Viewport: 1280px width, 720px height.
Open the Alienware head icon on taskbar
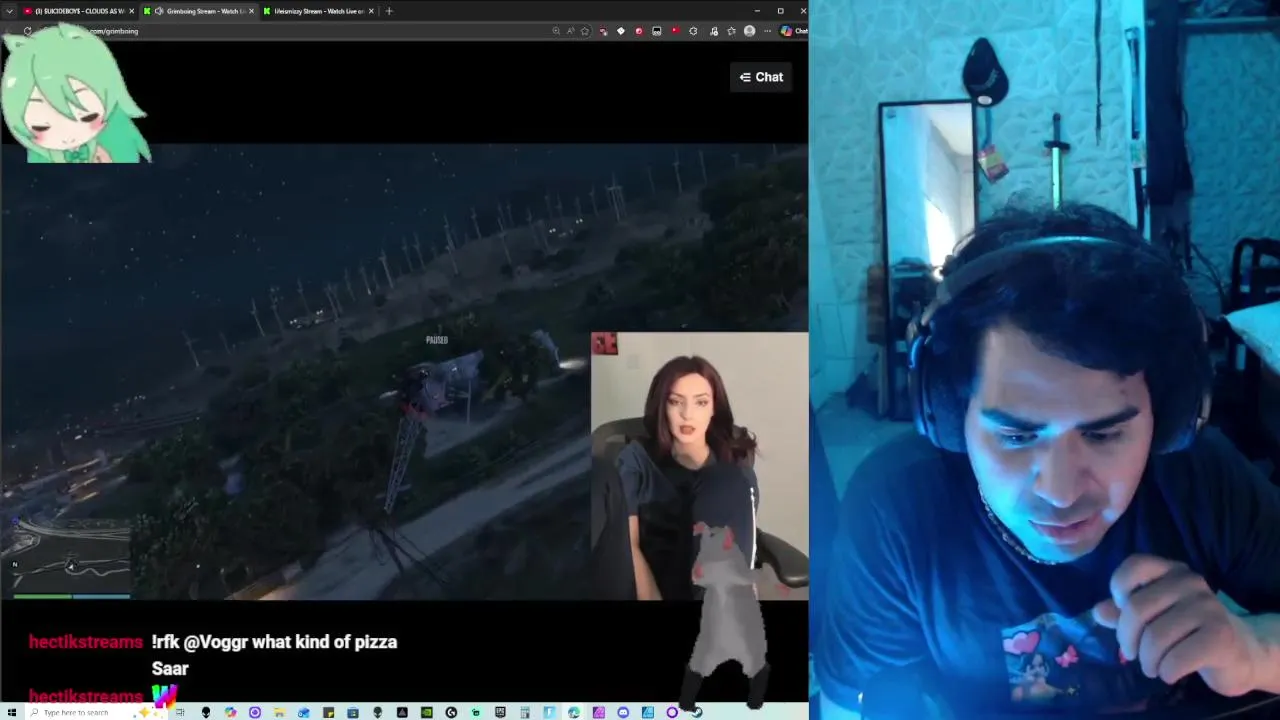206,712
